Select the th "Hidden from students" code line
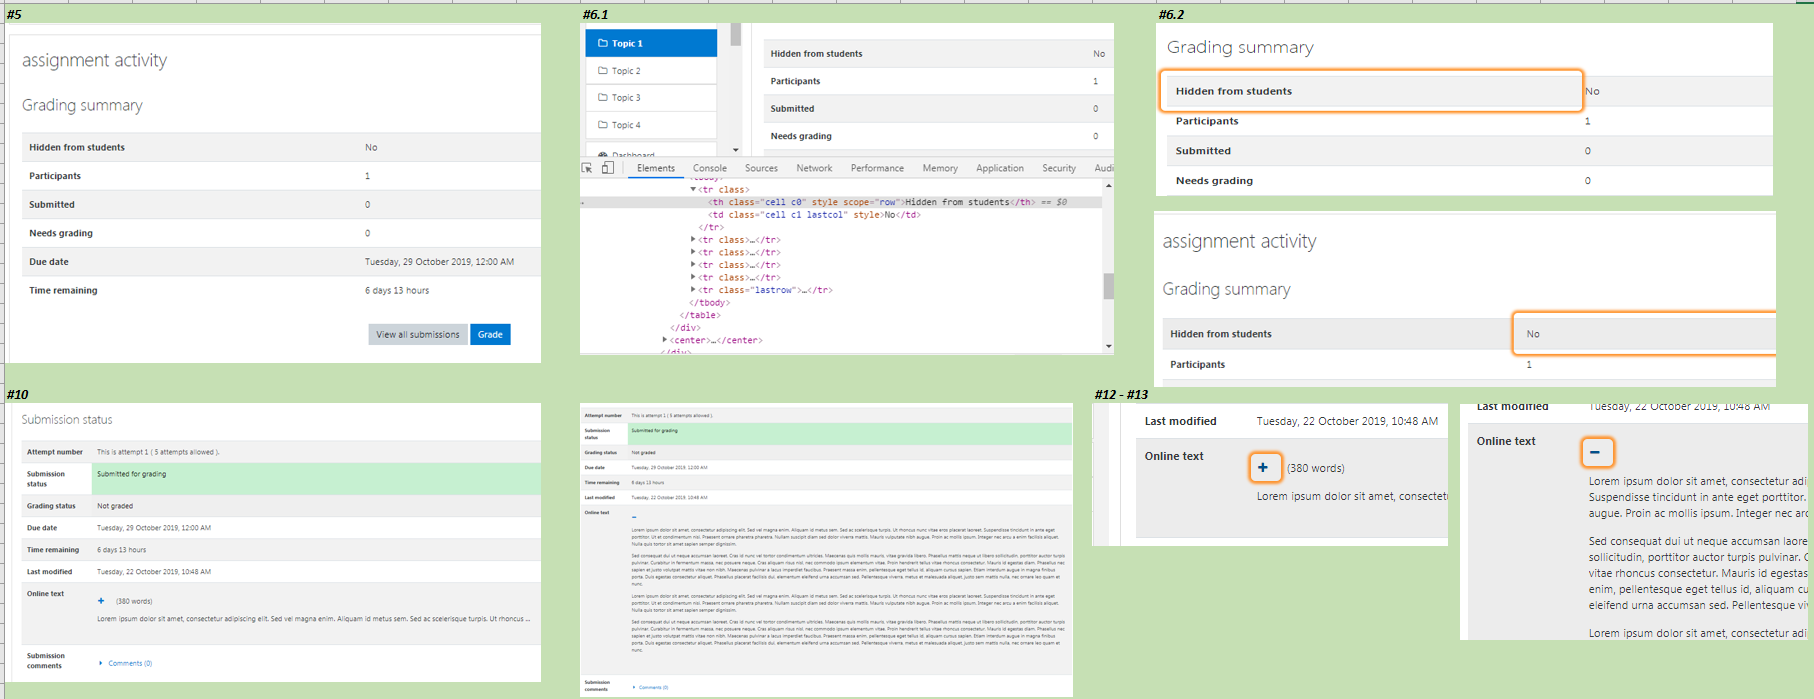Viewport: 1814px width, 699px height. pos(887,202)
